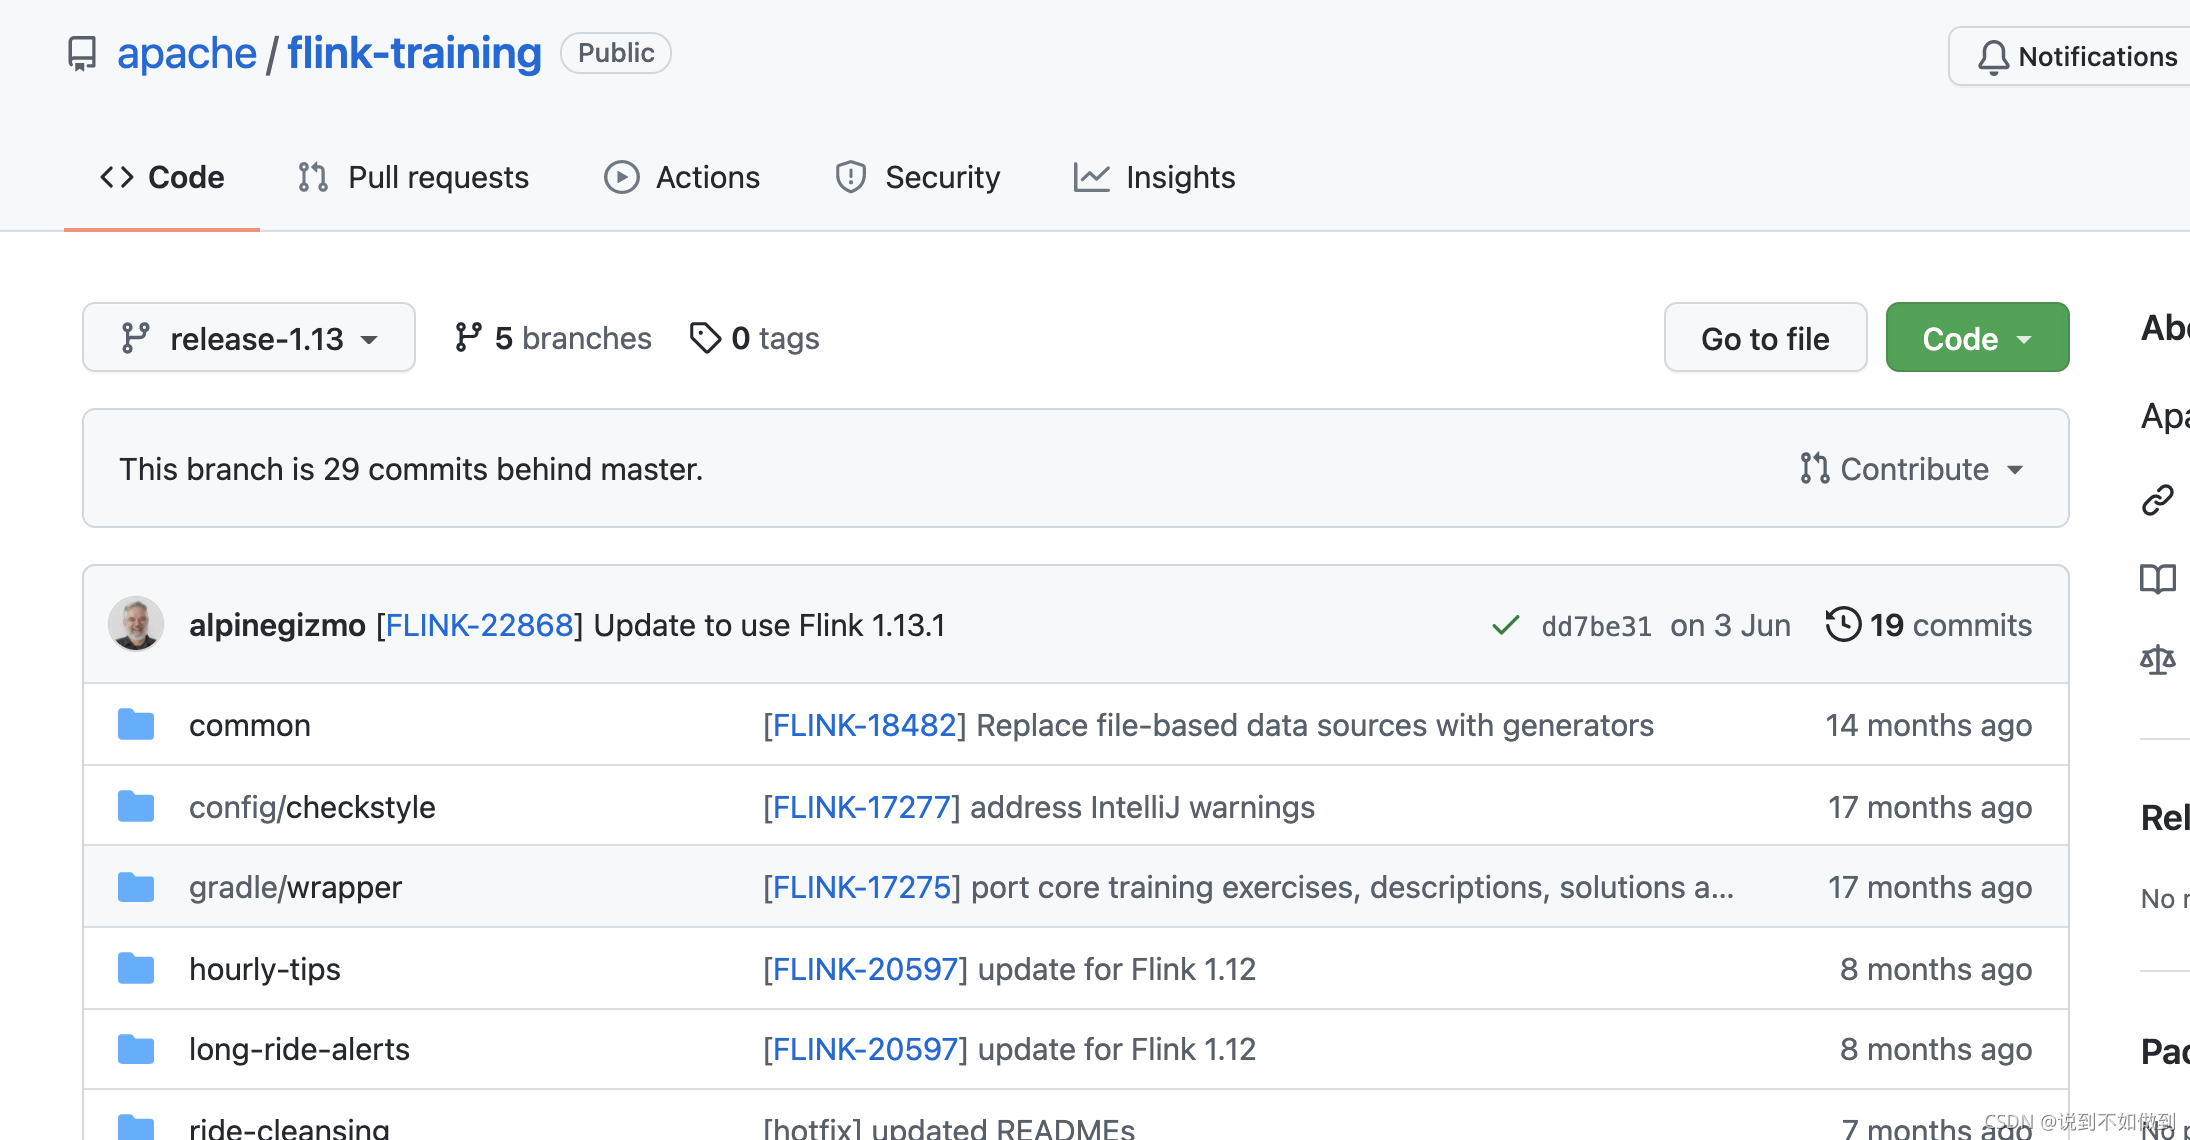Open the FLINK-18482 issue link
The height and width of the screenshot is (1140, 2190).
click(865, 725)
